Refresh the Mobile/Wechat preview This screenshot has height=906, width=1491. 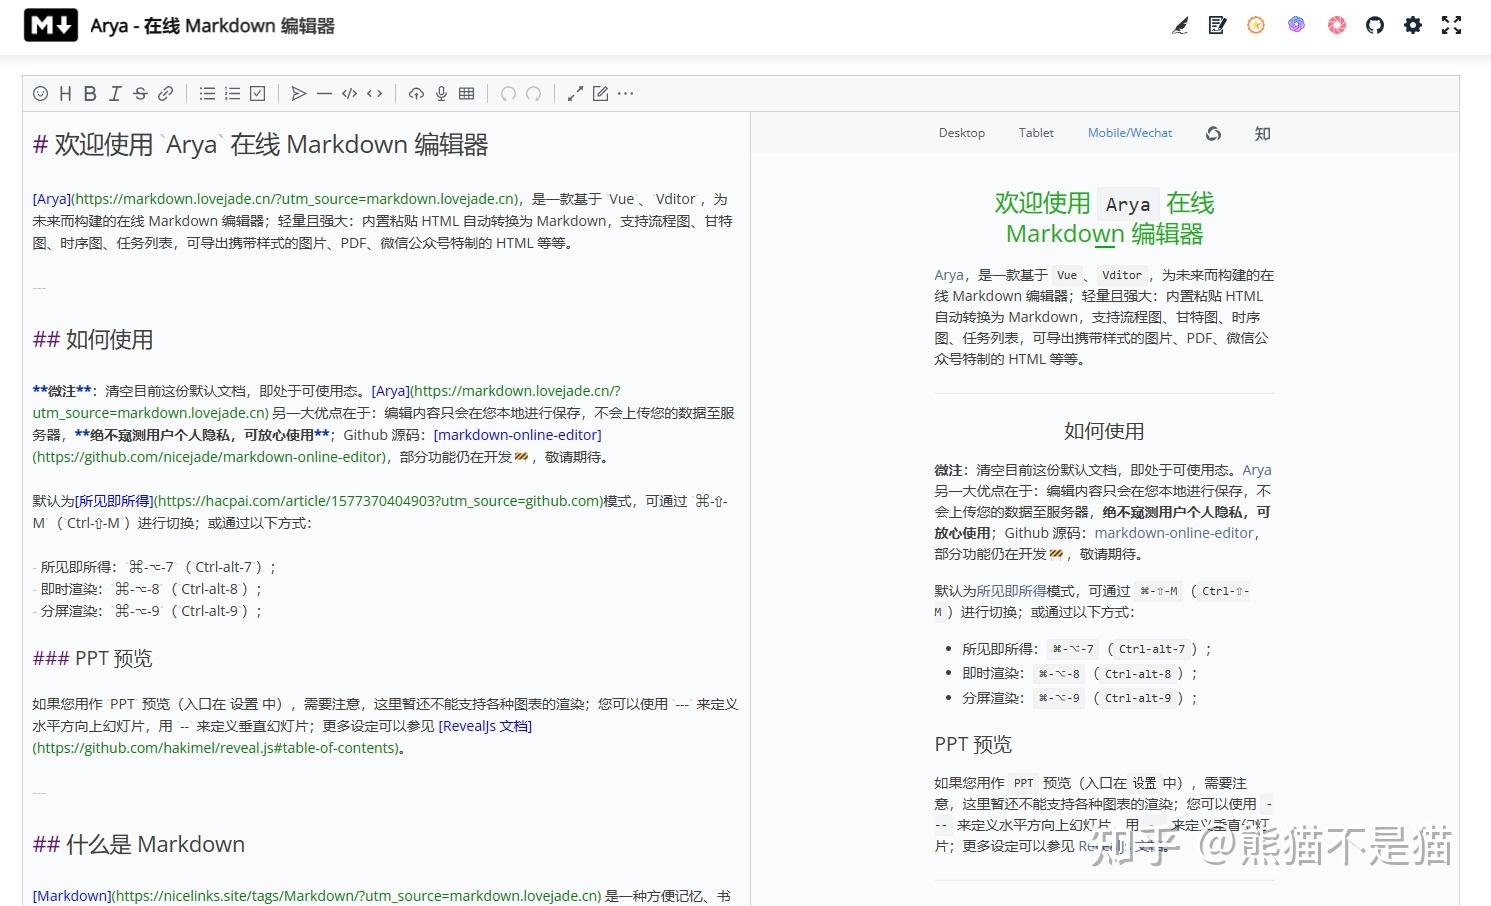(1213, 132)
